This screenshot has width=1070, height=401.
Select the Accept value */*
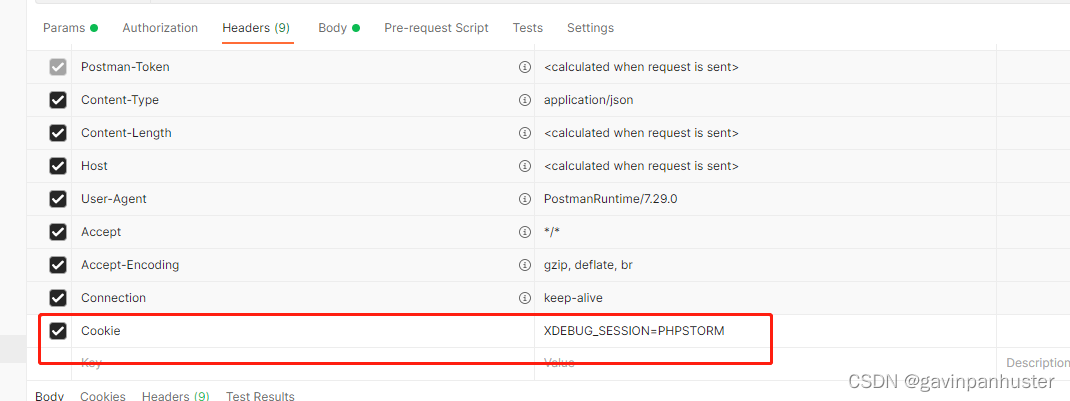click(x=552, y=232)
